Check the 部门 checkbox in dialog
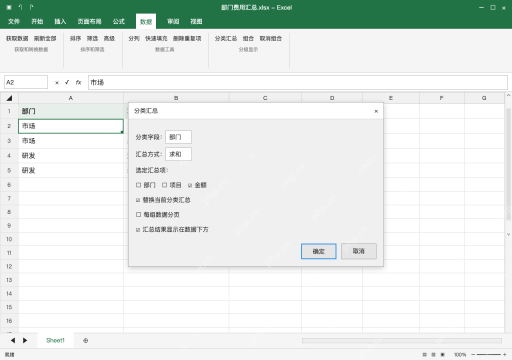512x360 pixels. (x=138, y=185)
